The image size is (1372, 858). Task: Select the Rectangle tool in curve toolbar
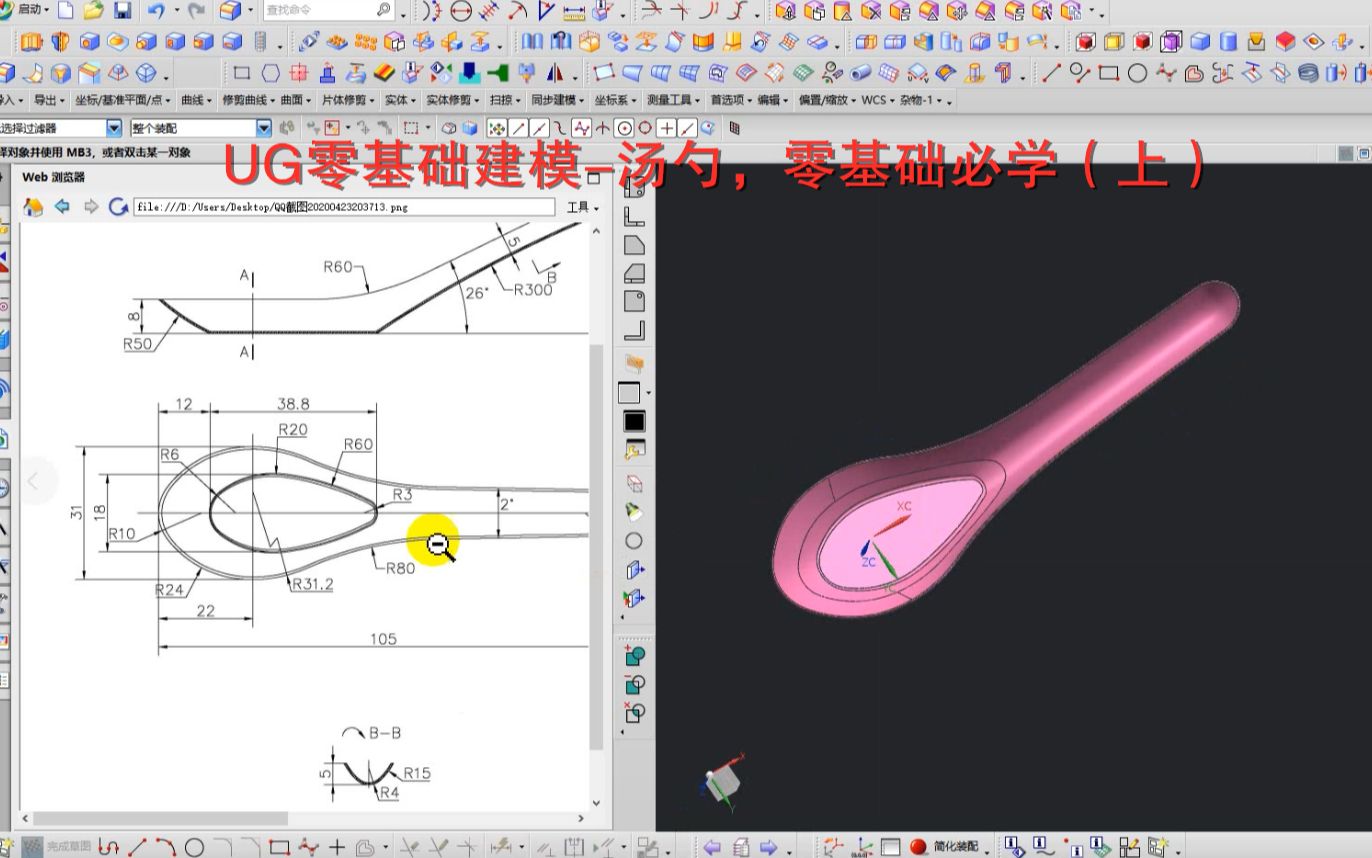point(1108,73)
